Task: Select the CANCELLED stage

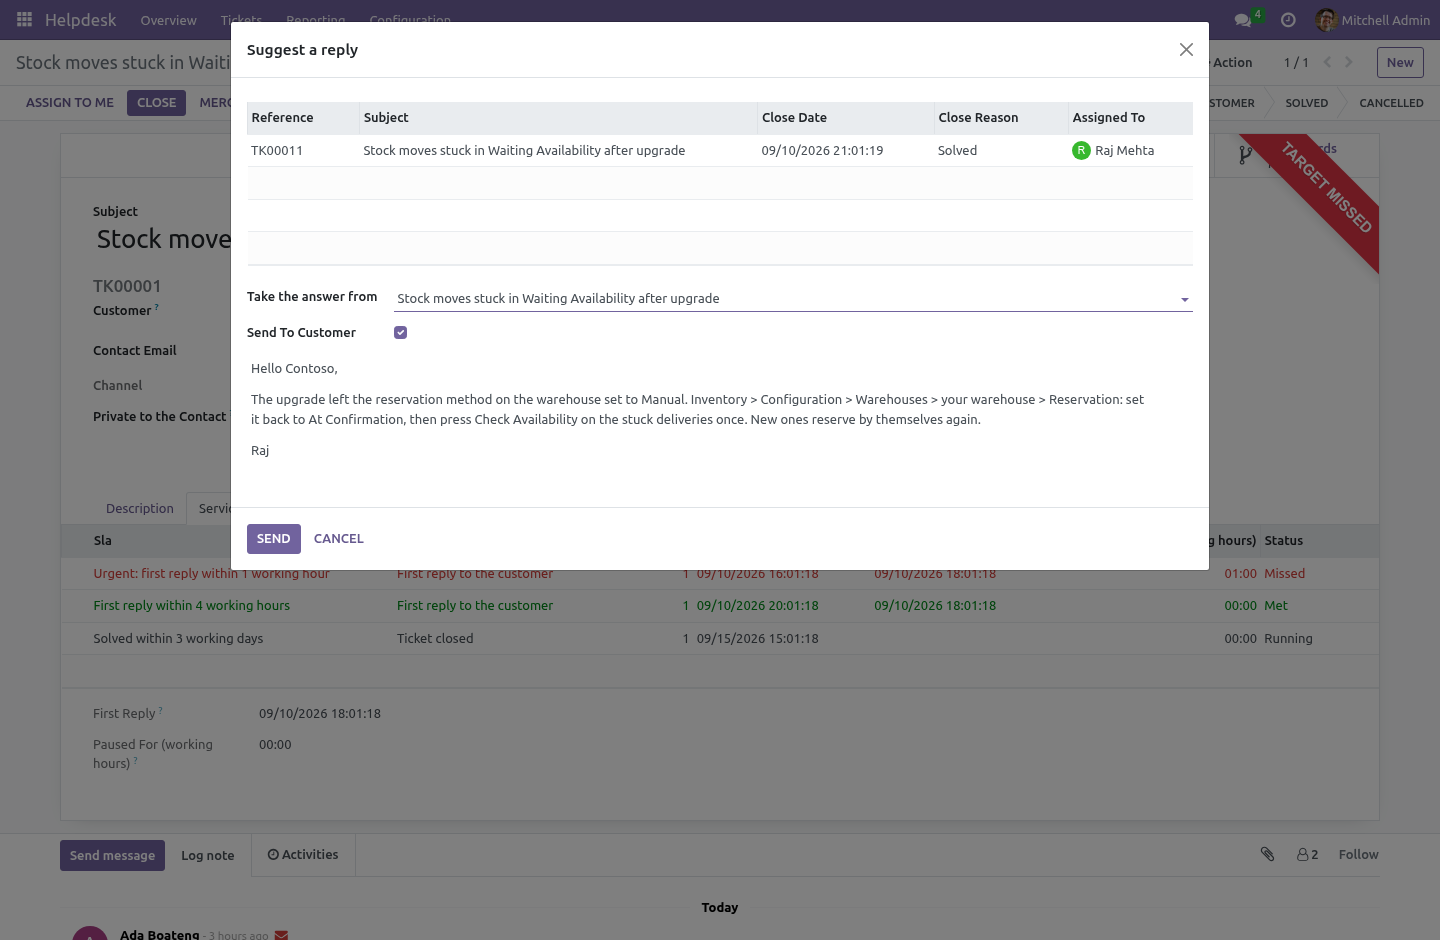Action: click(1391, 103)
